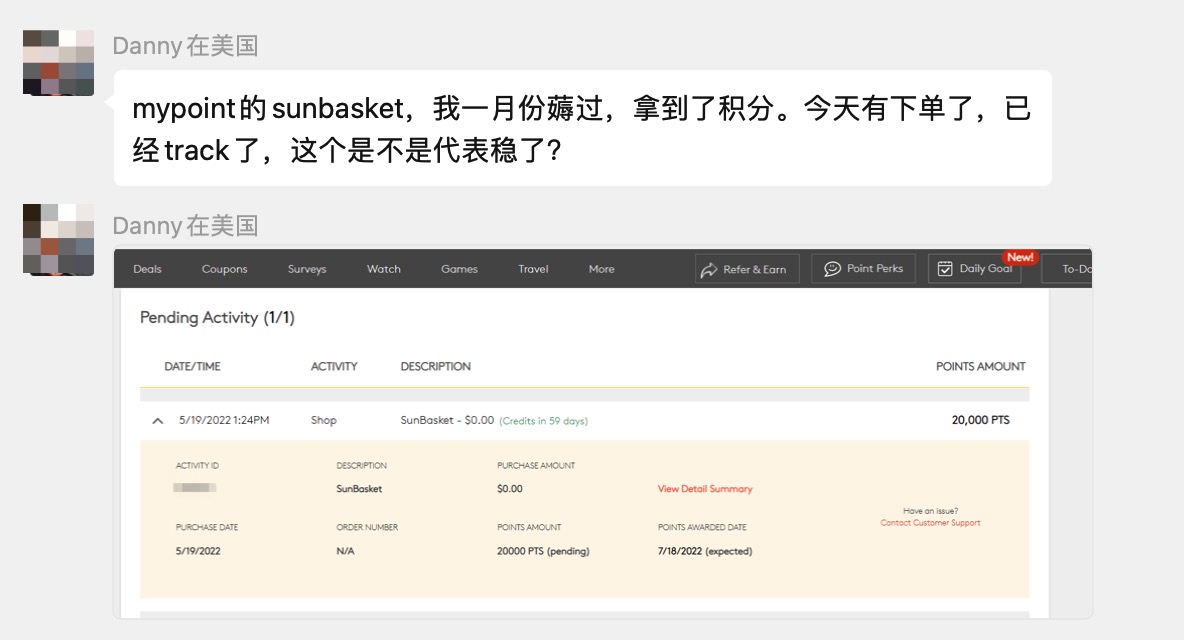Image resolution: width=1184 pixels, height=640 pixels.
Task: Click the Refer & Earn arrow icon
Action: (x=708, y=268)
